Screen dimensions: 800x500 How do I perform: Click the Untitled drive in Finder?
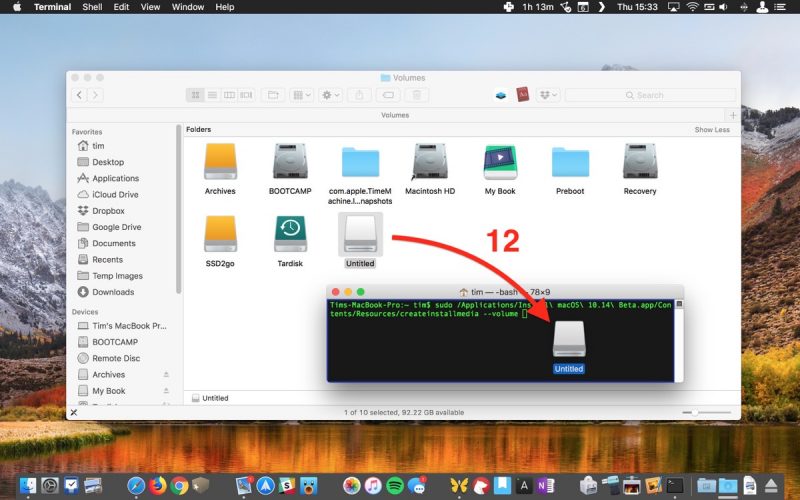pos(360,234)
